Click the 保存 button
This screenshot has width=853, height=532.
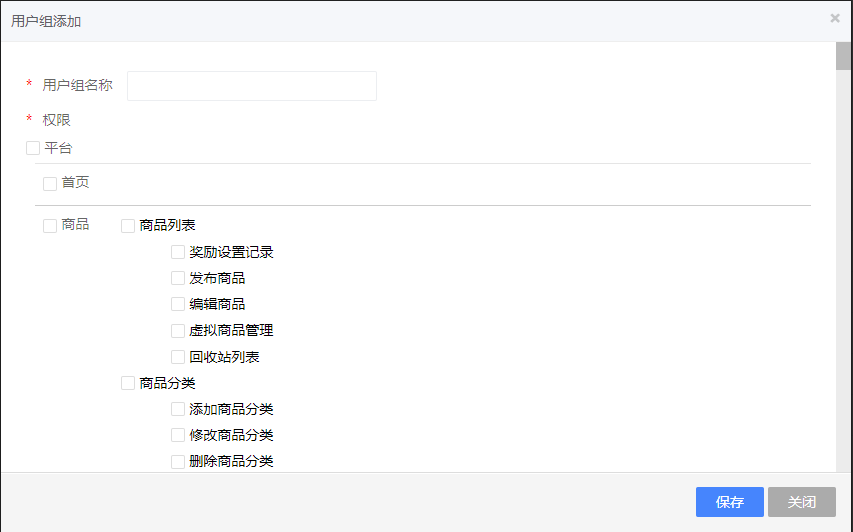730,502
